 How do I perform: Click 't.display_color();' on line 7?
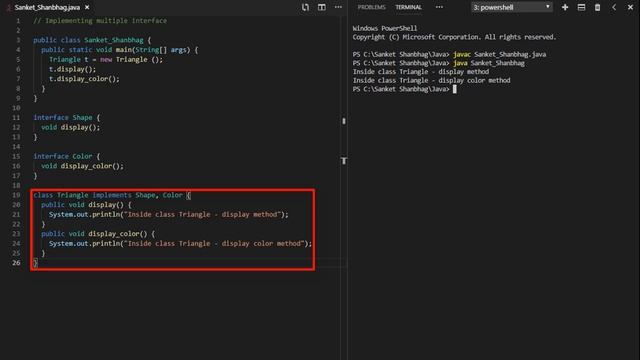pyautogui.click(x=84, y=79)
